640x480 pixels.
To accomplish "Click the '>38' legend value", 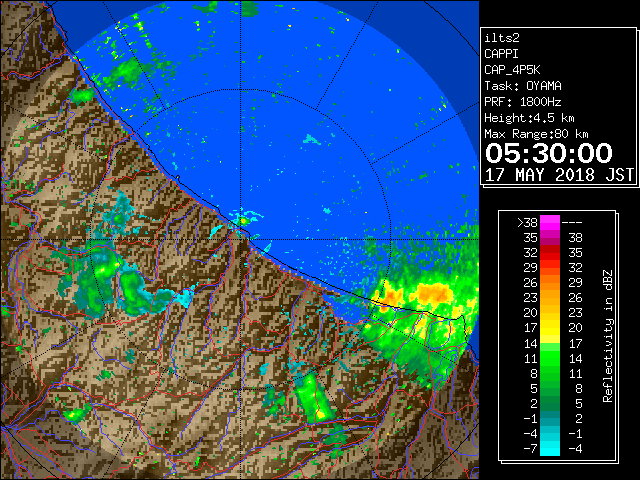I will tap(527, 223).
